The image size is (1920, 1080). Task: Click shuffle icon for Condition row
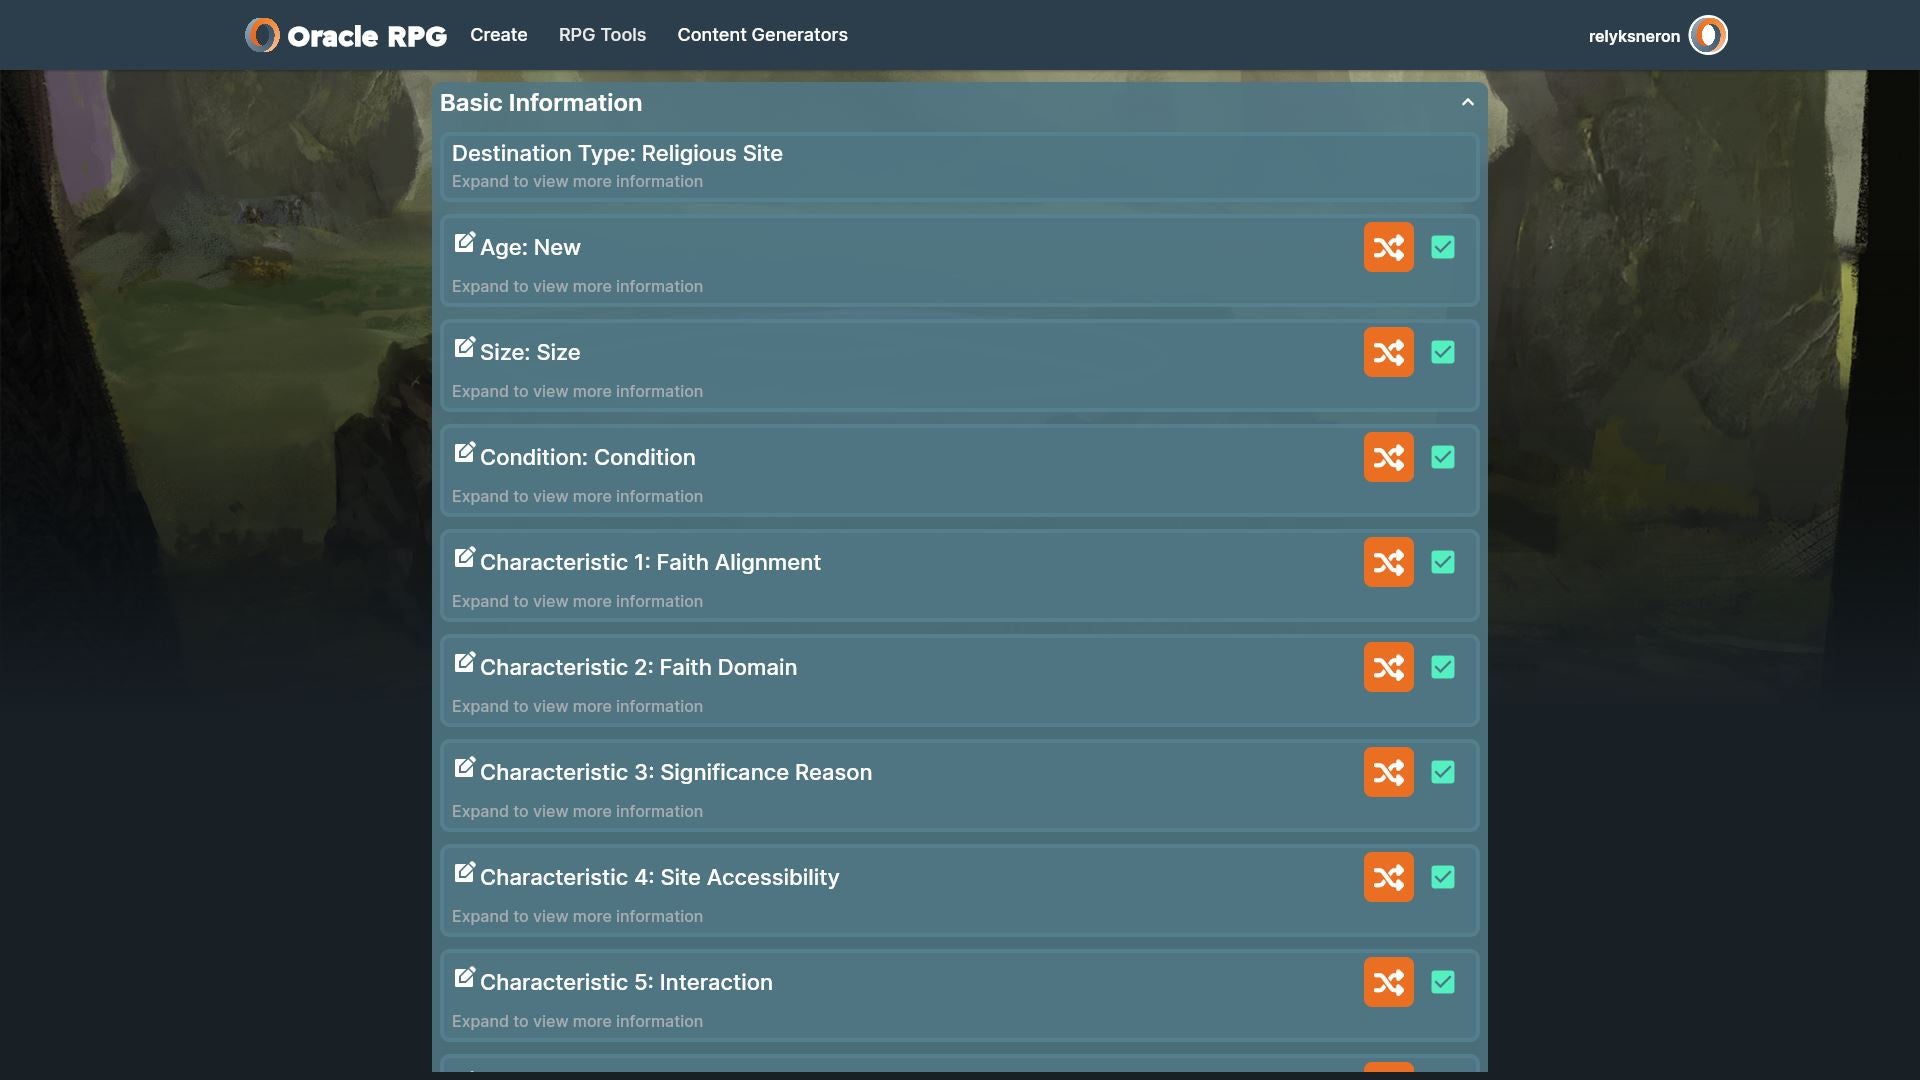(1388, 457)
